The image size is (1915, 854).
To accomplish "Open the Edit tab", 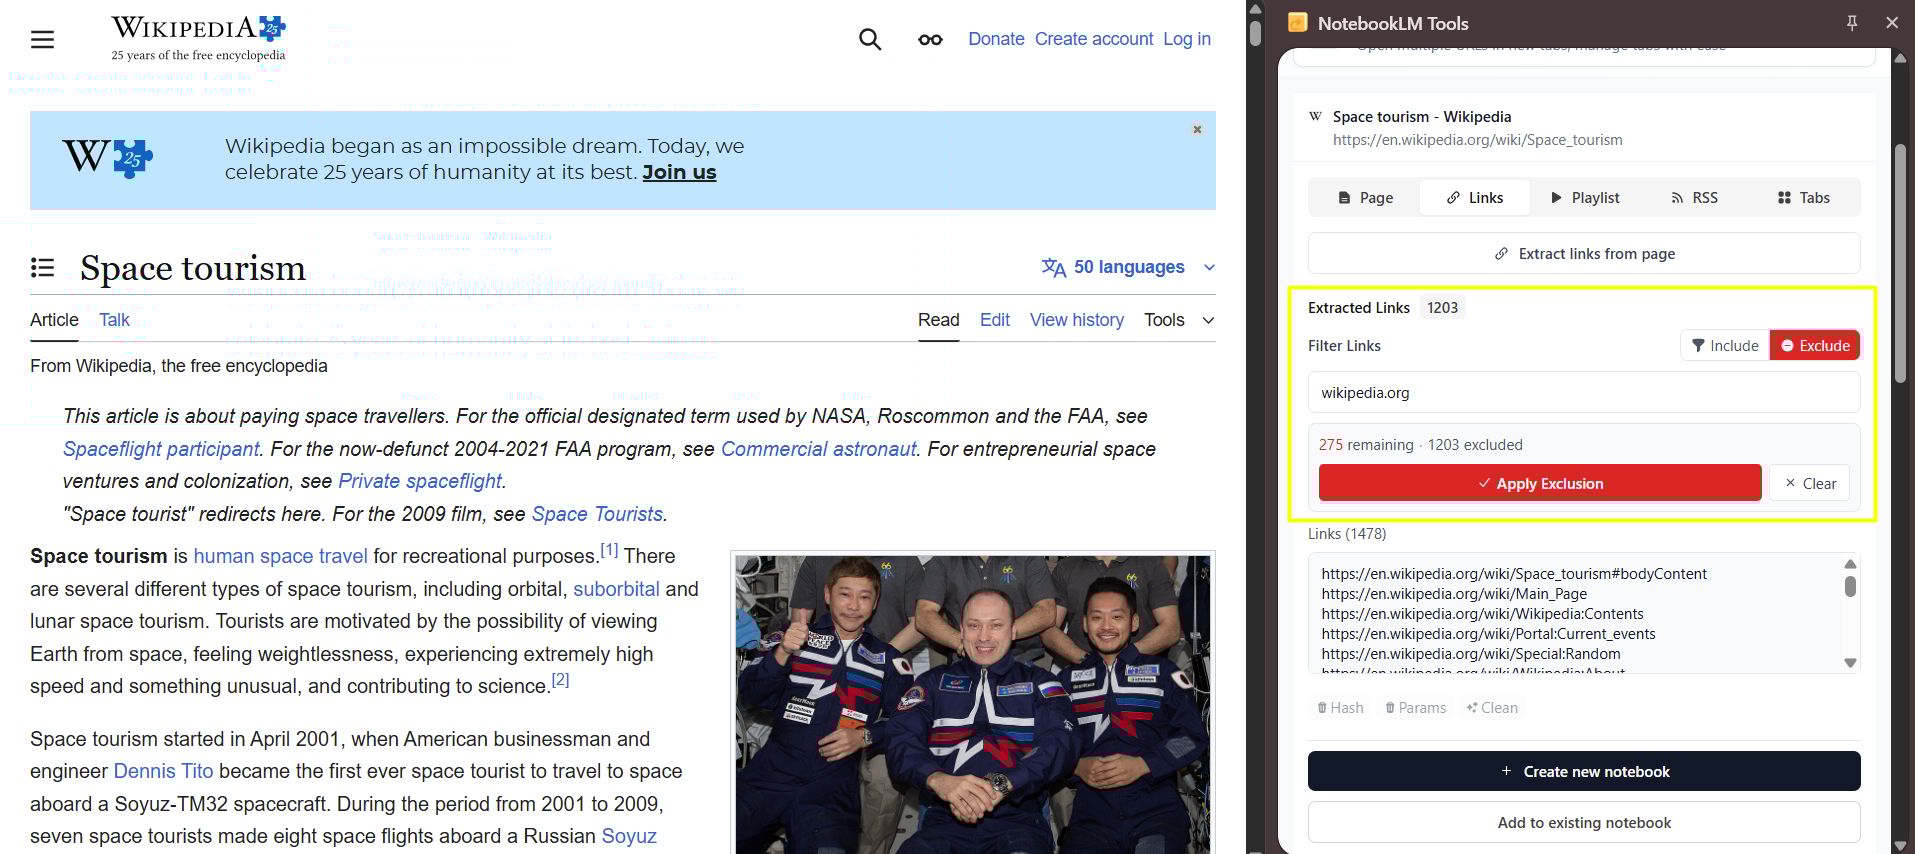I will 995,320.
